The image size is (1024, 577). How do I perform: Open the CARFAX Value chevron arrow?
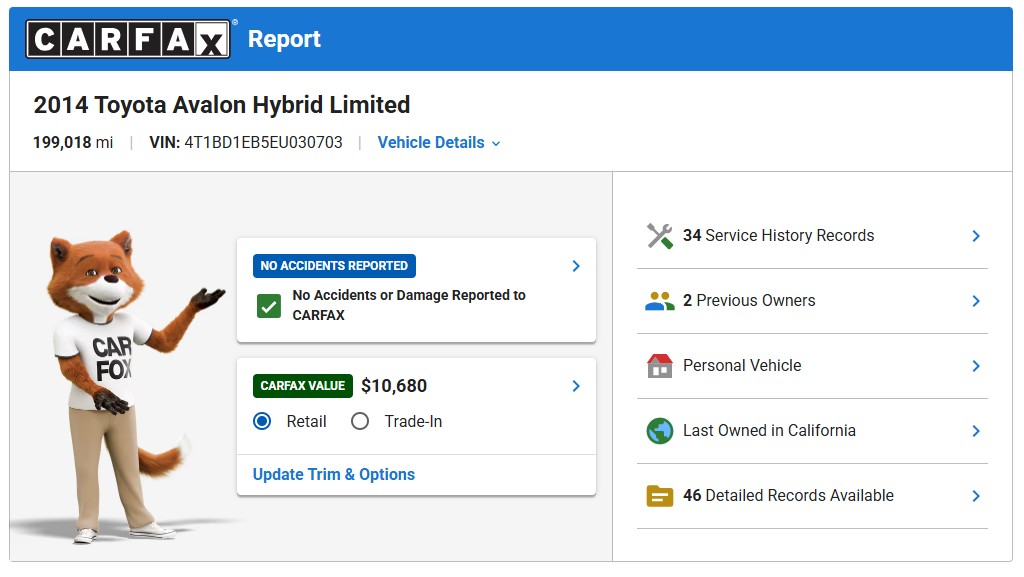pos(576,386)
